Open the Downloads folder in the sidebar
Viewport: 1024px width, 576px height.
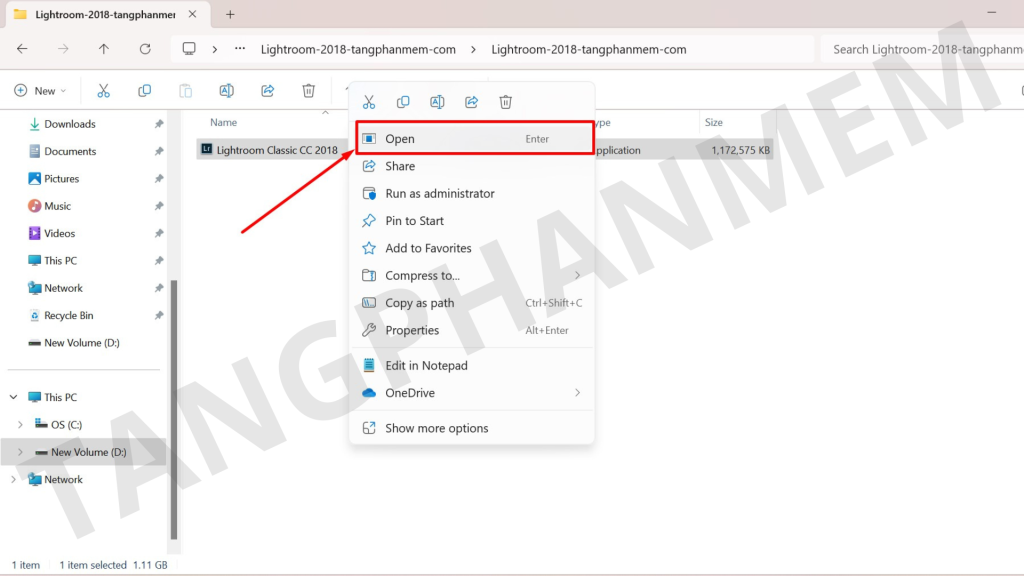click(70, 124)
